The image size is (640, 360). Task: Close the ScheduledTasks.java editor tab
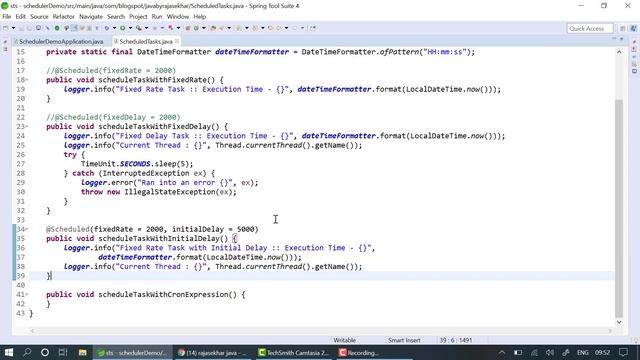pos(177,41)
